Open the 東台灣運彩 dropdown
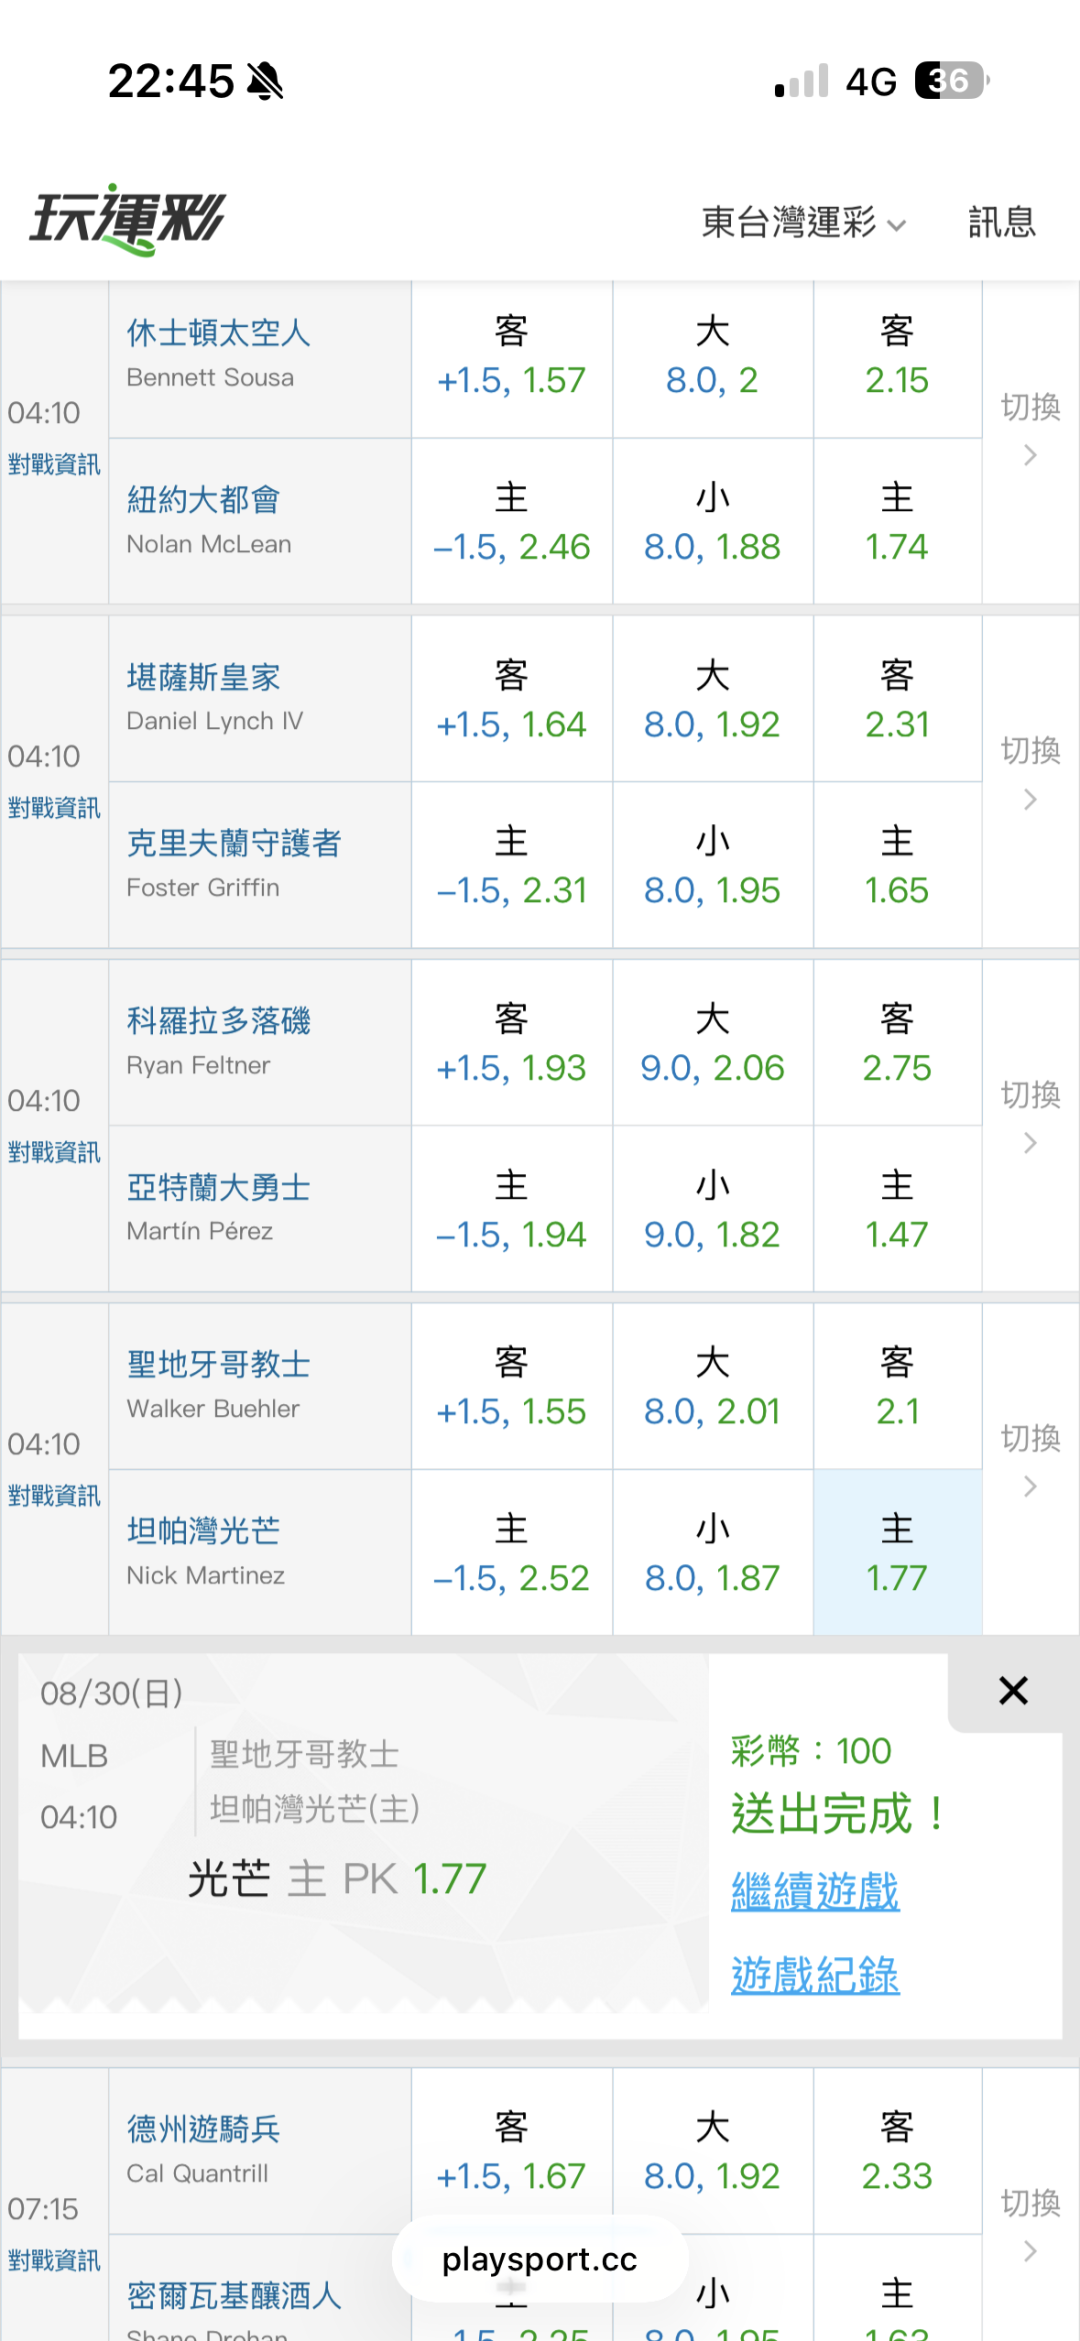The image size is (1080, 2341). pos(803,222)
